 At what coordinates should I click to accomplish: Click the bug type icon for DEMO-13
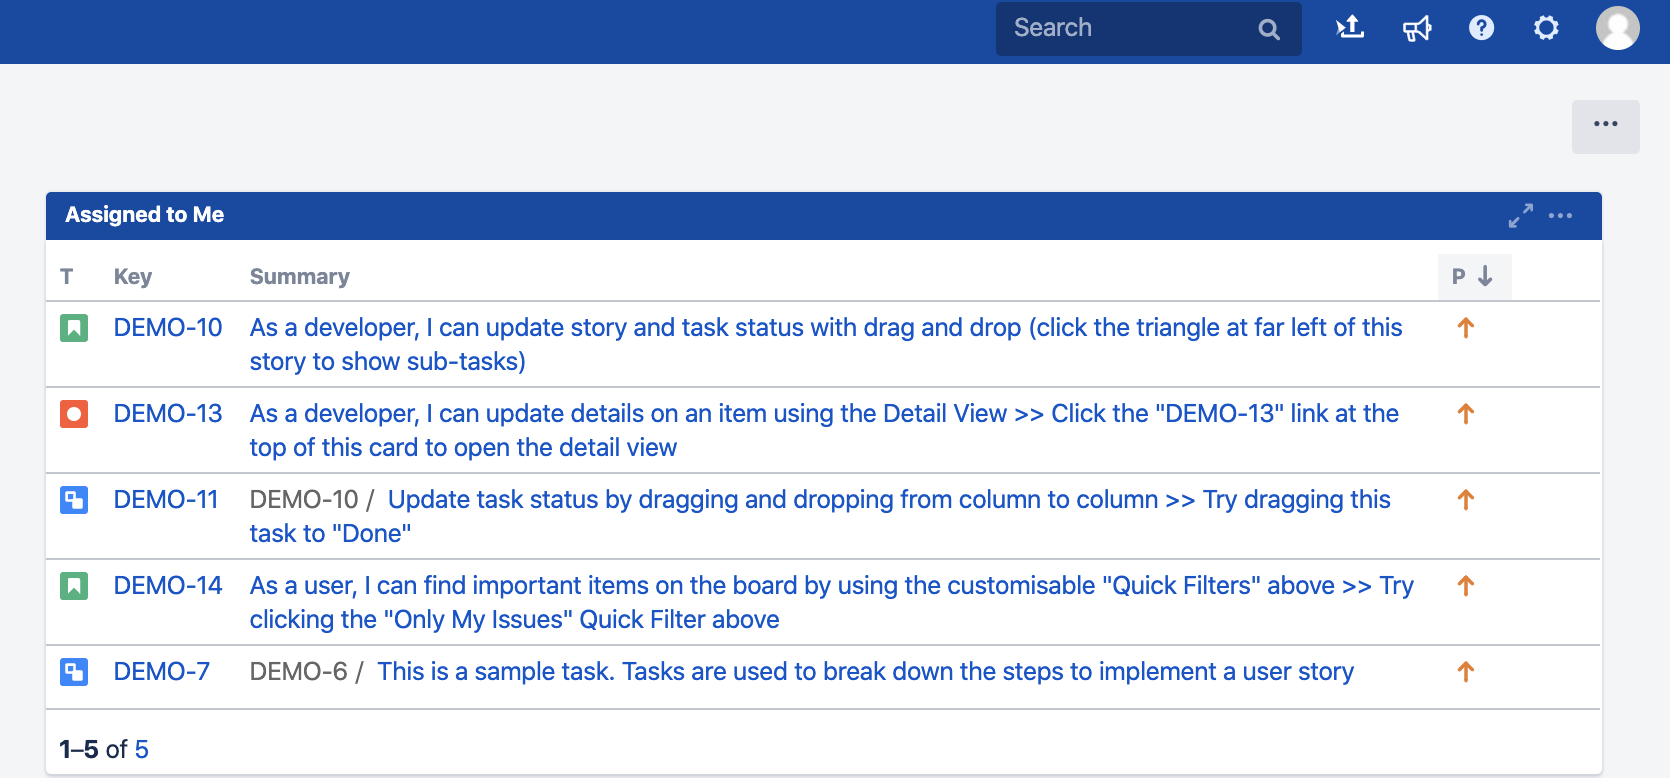[x=74, y=414]
